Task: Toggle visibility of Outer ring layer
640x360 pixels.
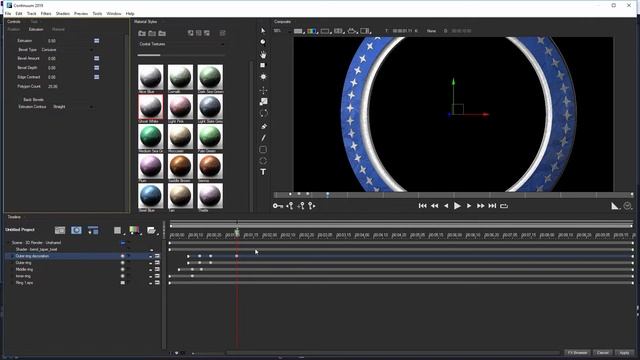Action: pos(122,263)
